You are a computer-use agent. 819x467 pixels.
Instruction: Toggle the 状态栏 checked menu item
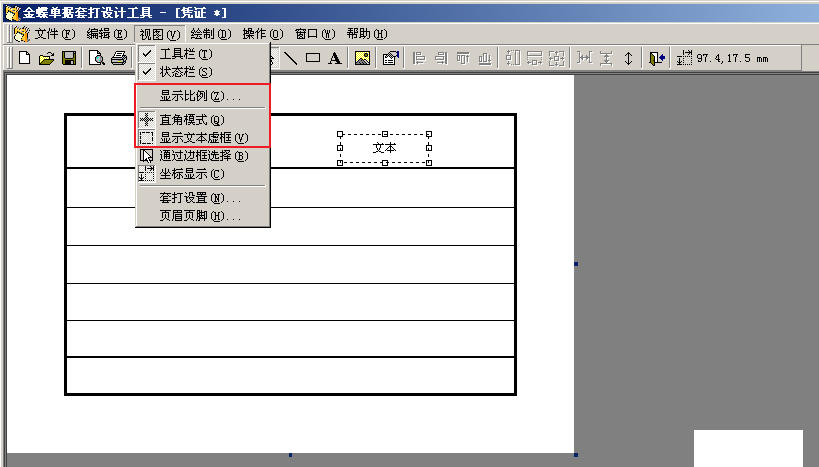point(186,72)
